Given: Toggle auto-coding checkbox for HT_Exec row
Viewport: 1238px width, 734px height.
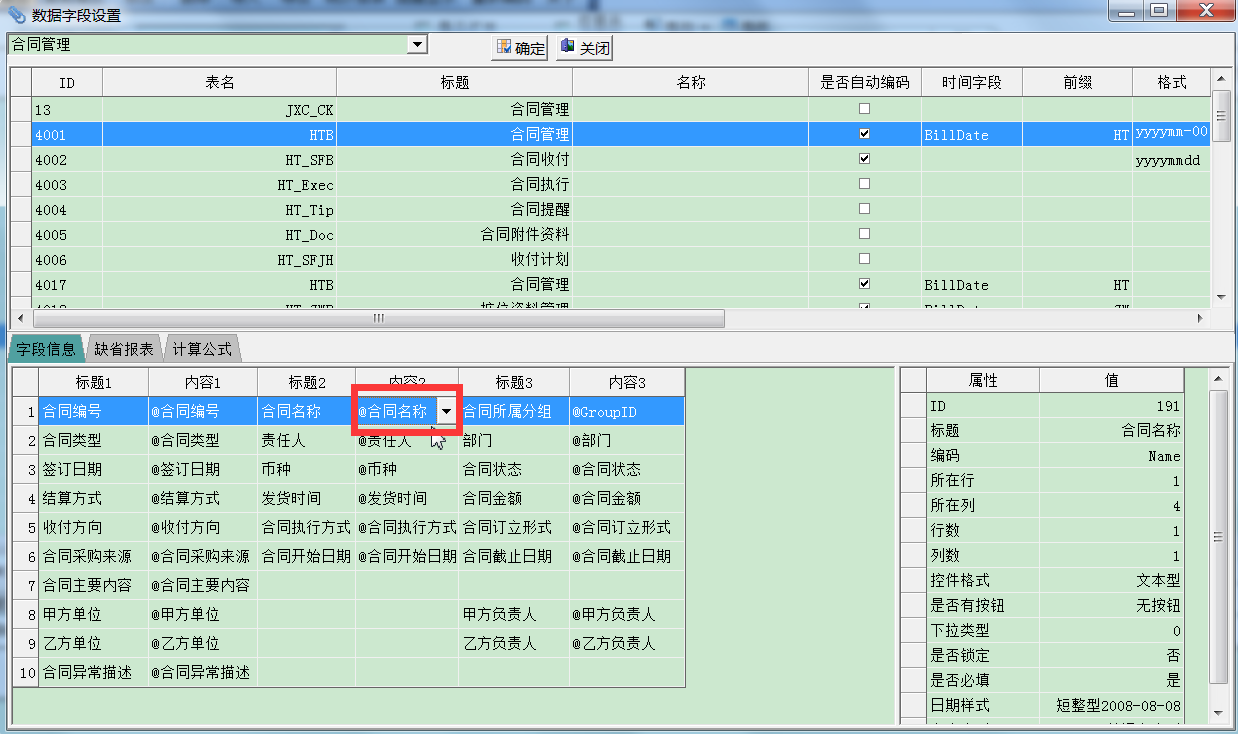Looking at the screenshot, I should 864,184.
